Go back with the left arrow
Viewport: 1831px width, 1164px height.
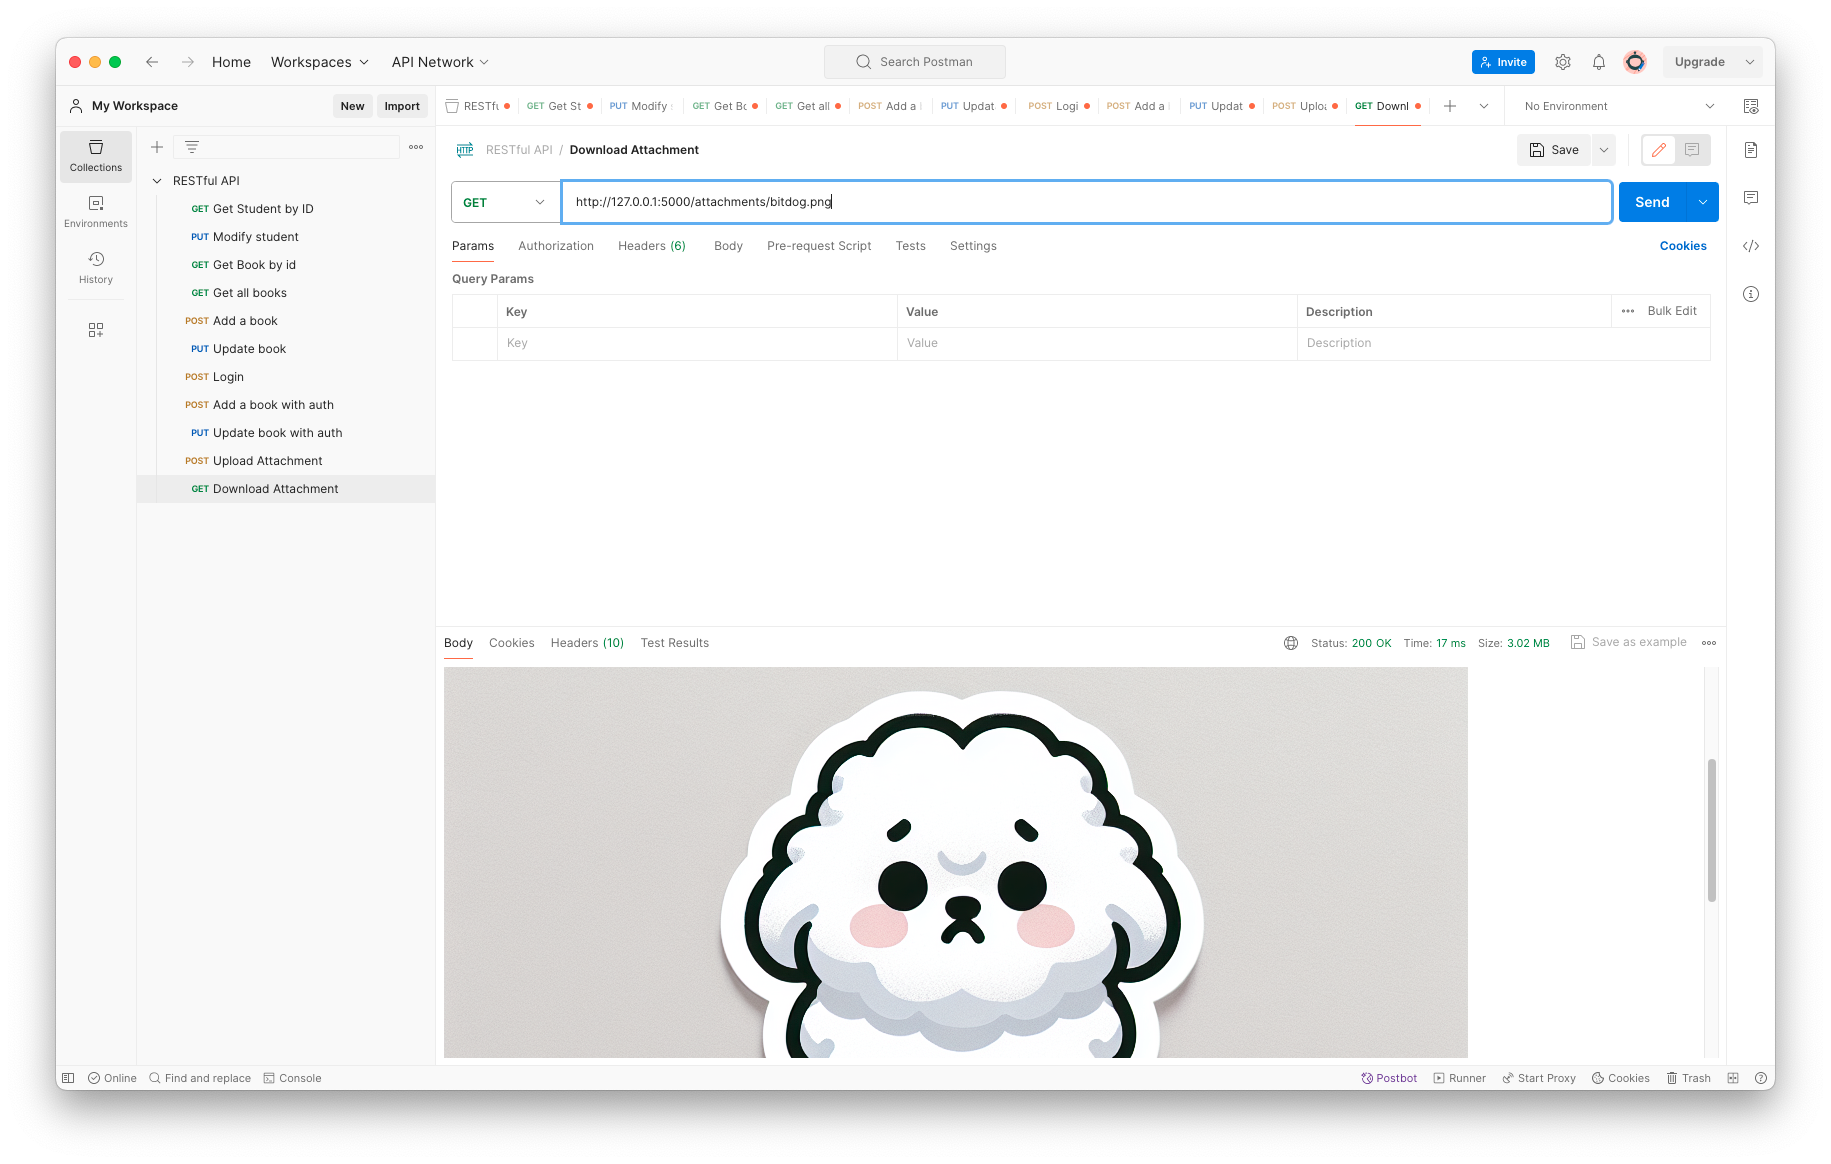[x=152, y=62]
